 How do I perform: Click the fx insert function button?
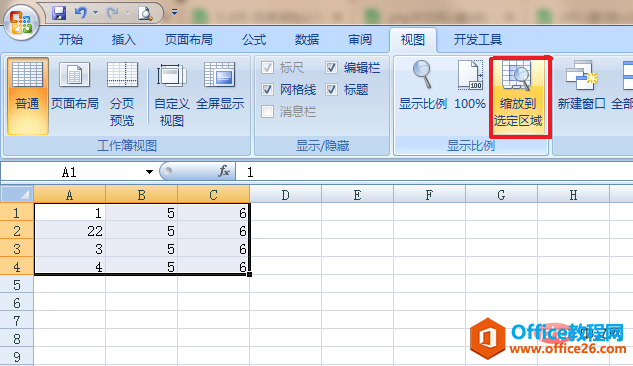pos(224,172)
